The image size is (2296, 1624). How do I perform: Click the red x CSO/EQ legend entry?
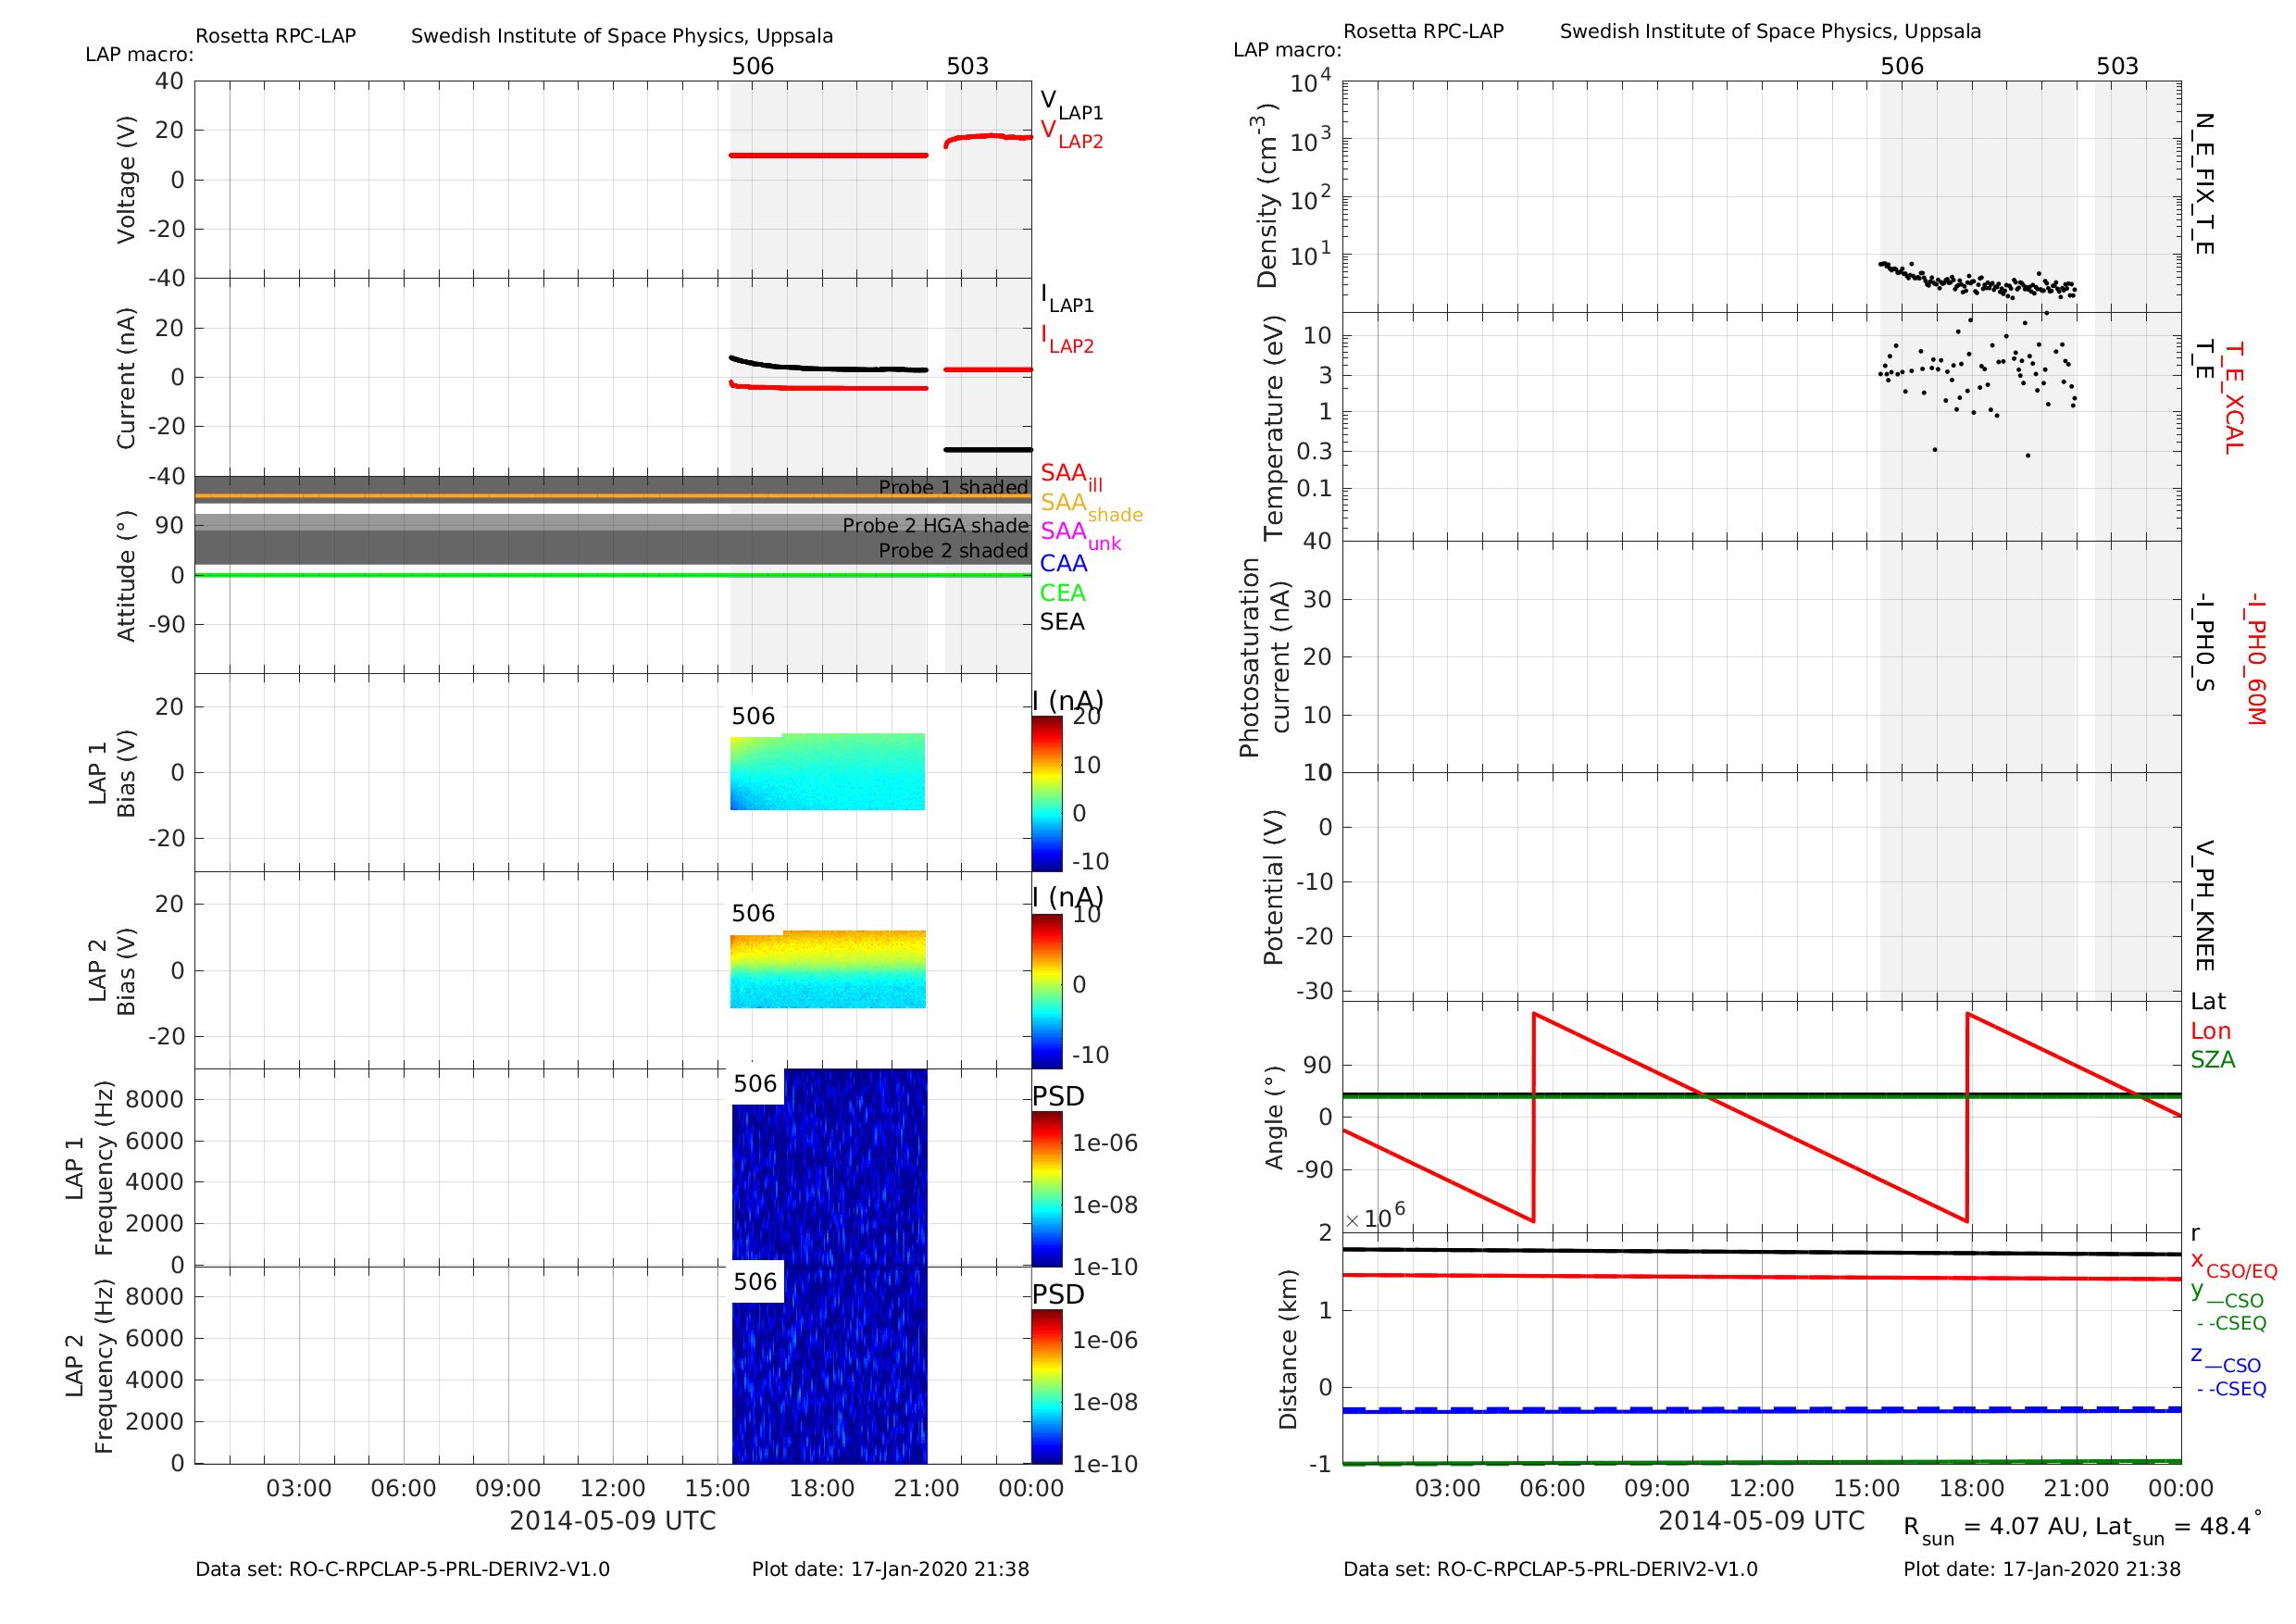tap(2234, 1265)
